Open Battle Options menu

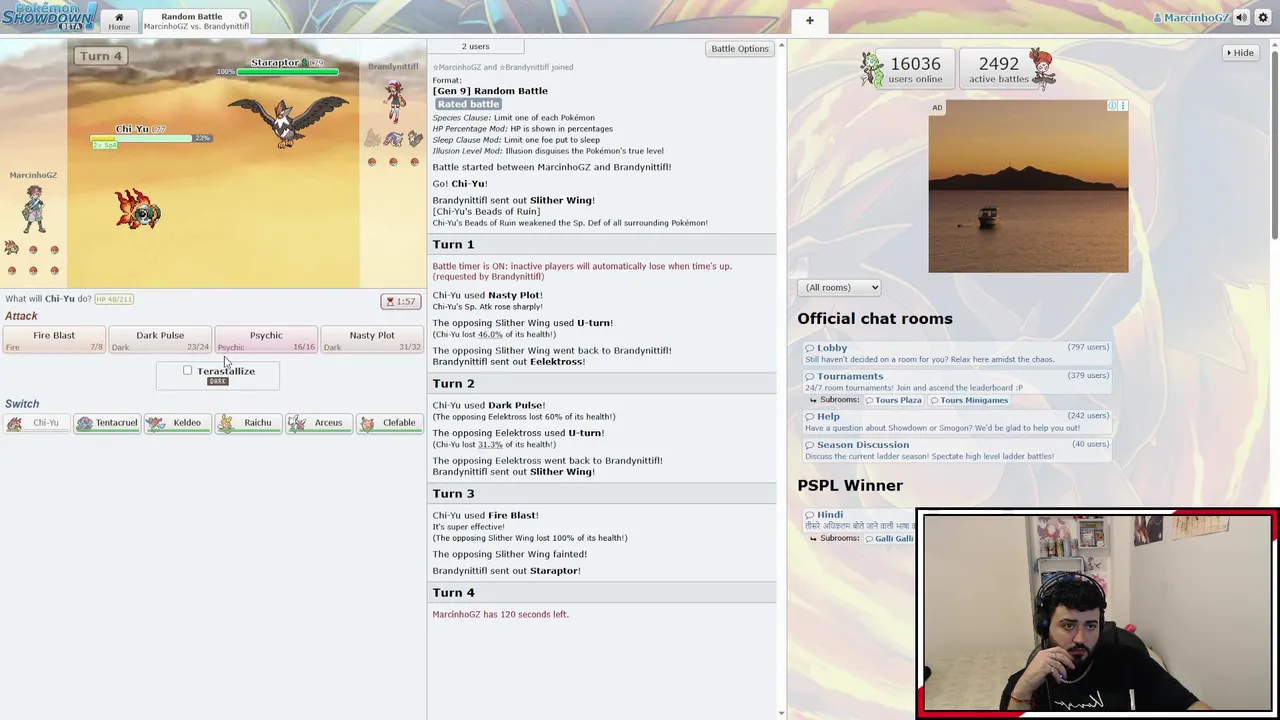click(739, 48)
